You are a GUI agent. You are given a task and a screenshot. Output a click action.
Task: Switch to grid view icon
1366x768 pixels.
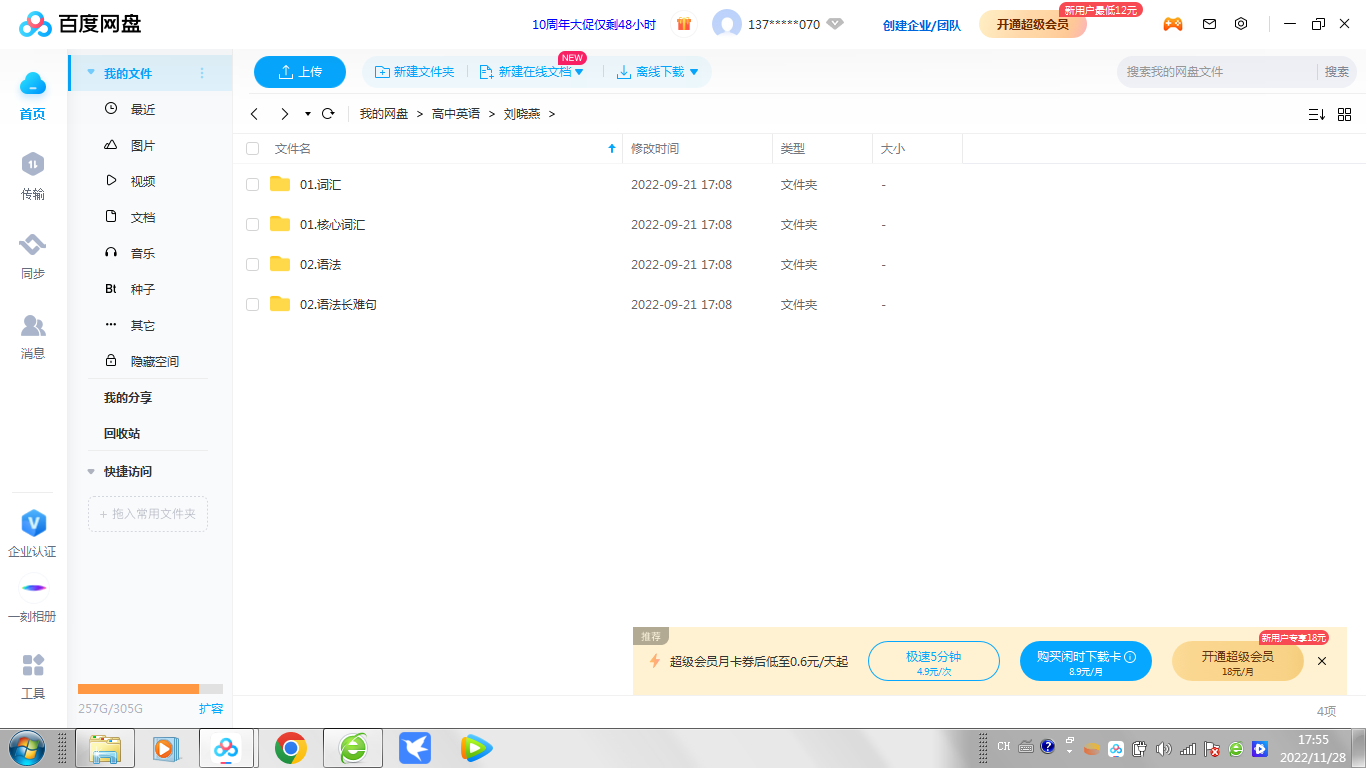pos(1344,114)
